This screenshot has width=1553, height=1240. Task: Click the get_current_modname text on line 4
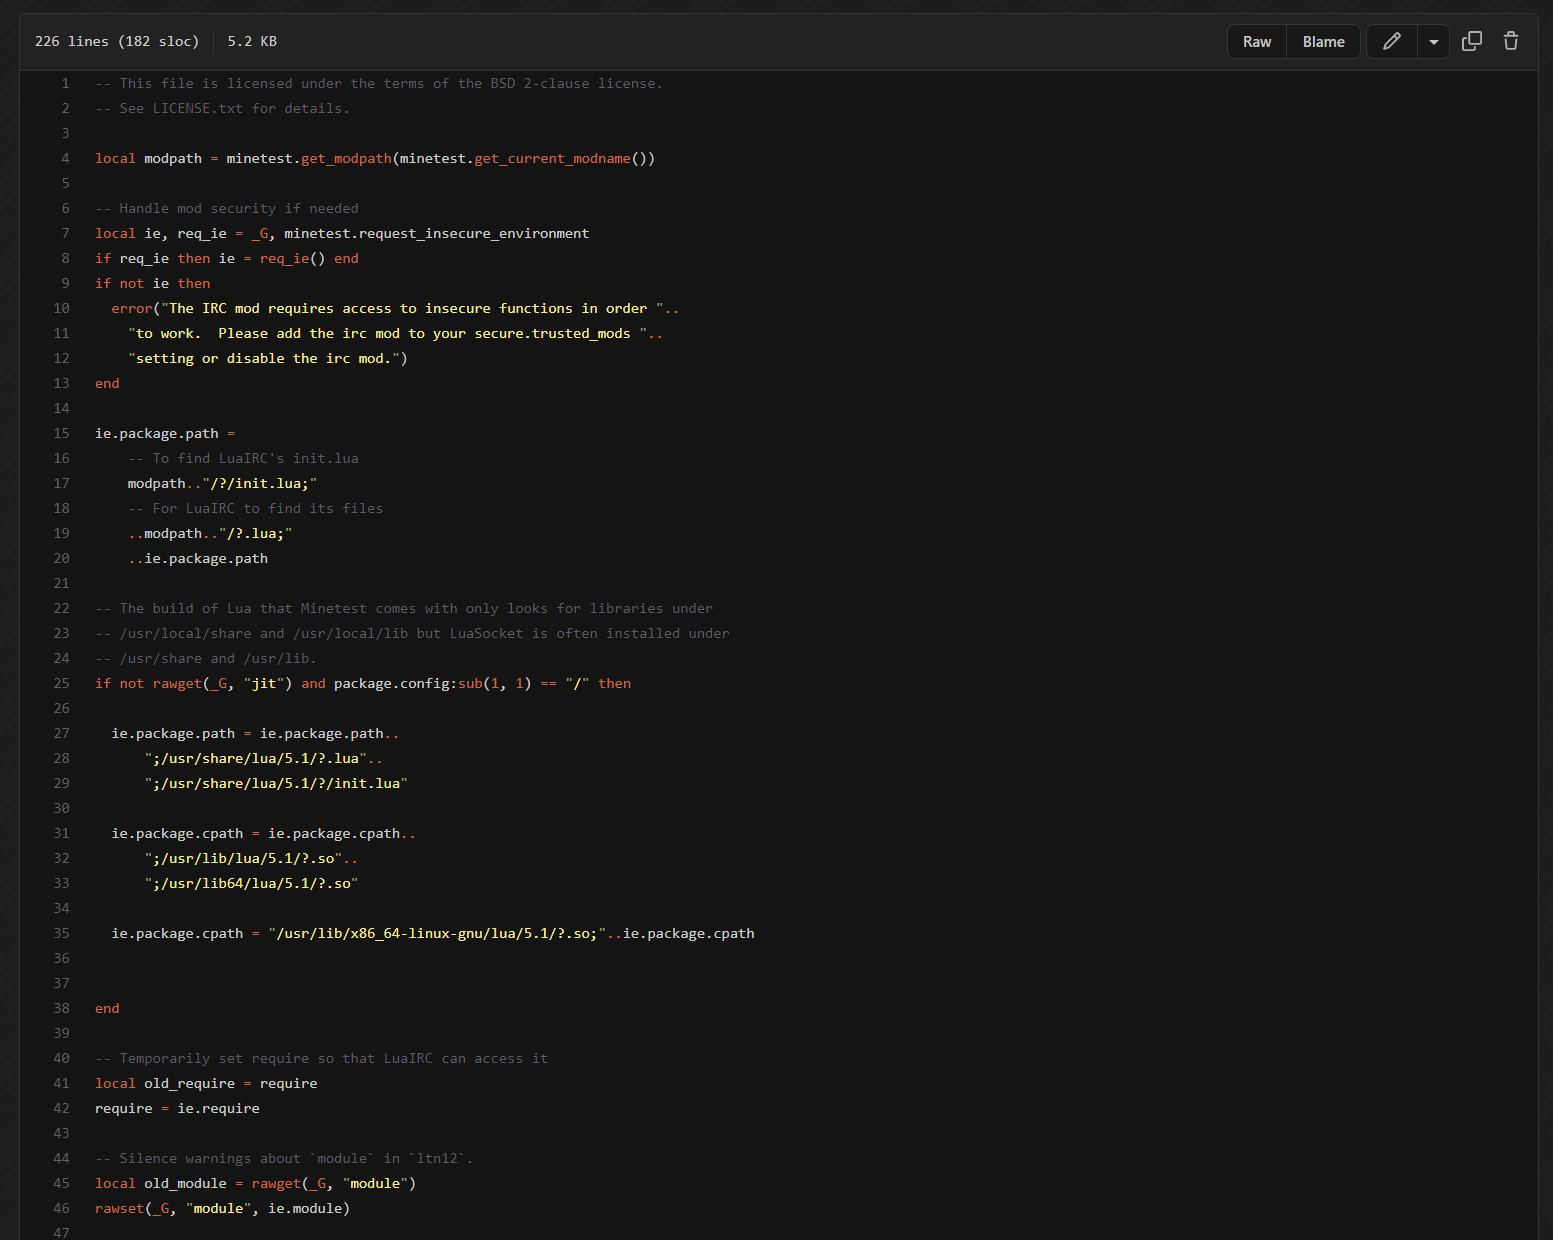point(552,159)
